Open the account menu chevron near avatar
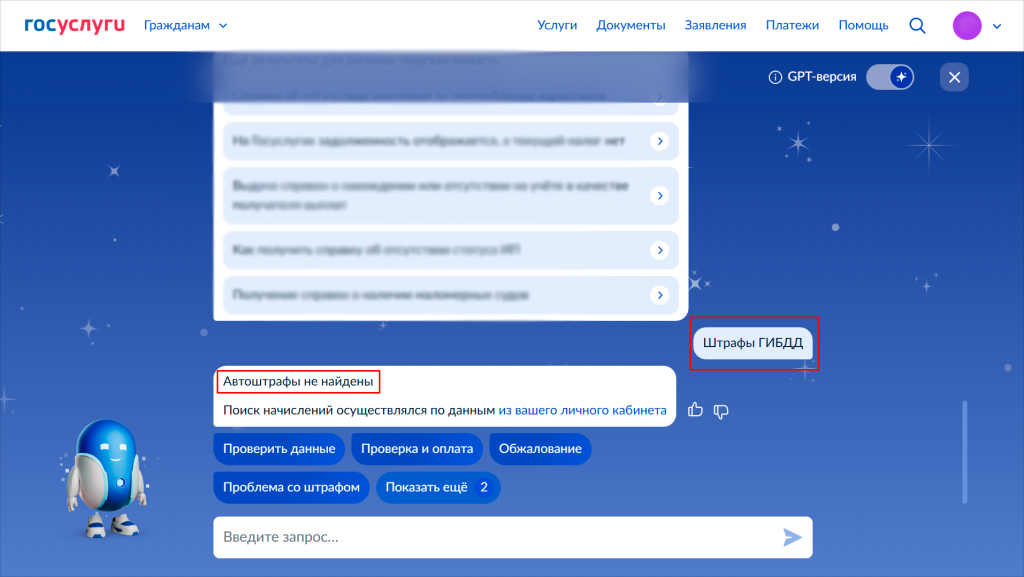Viewport: 1024px width, 577px height. (997, 27)
